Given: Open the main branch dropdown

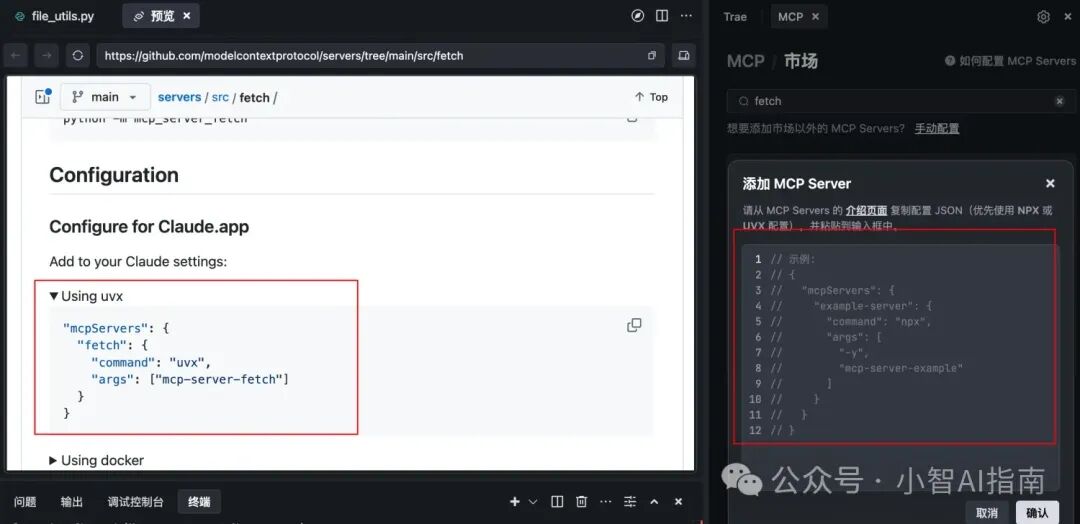Looking at the screenshot, I should coord(105,97).
